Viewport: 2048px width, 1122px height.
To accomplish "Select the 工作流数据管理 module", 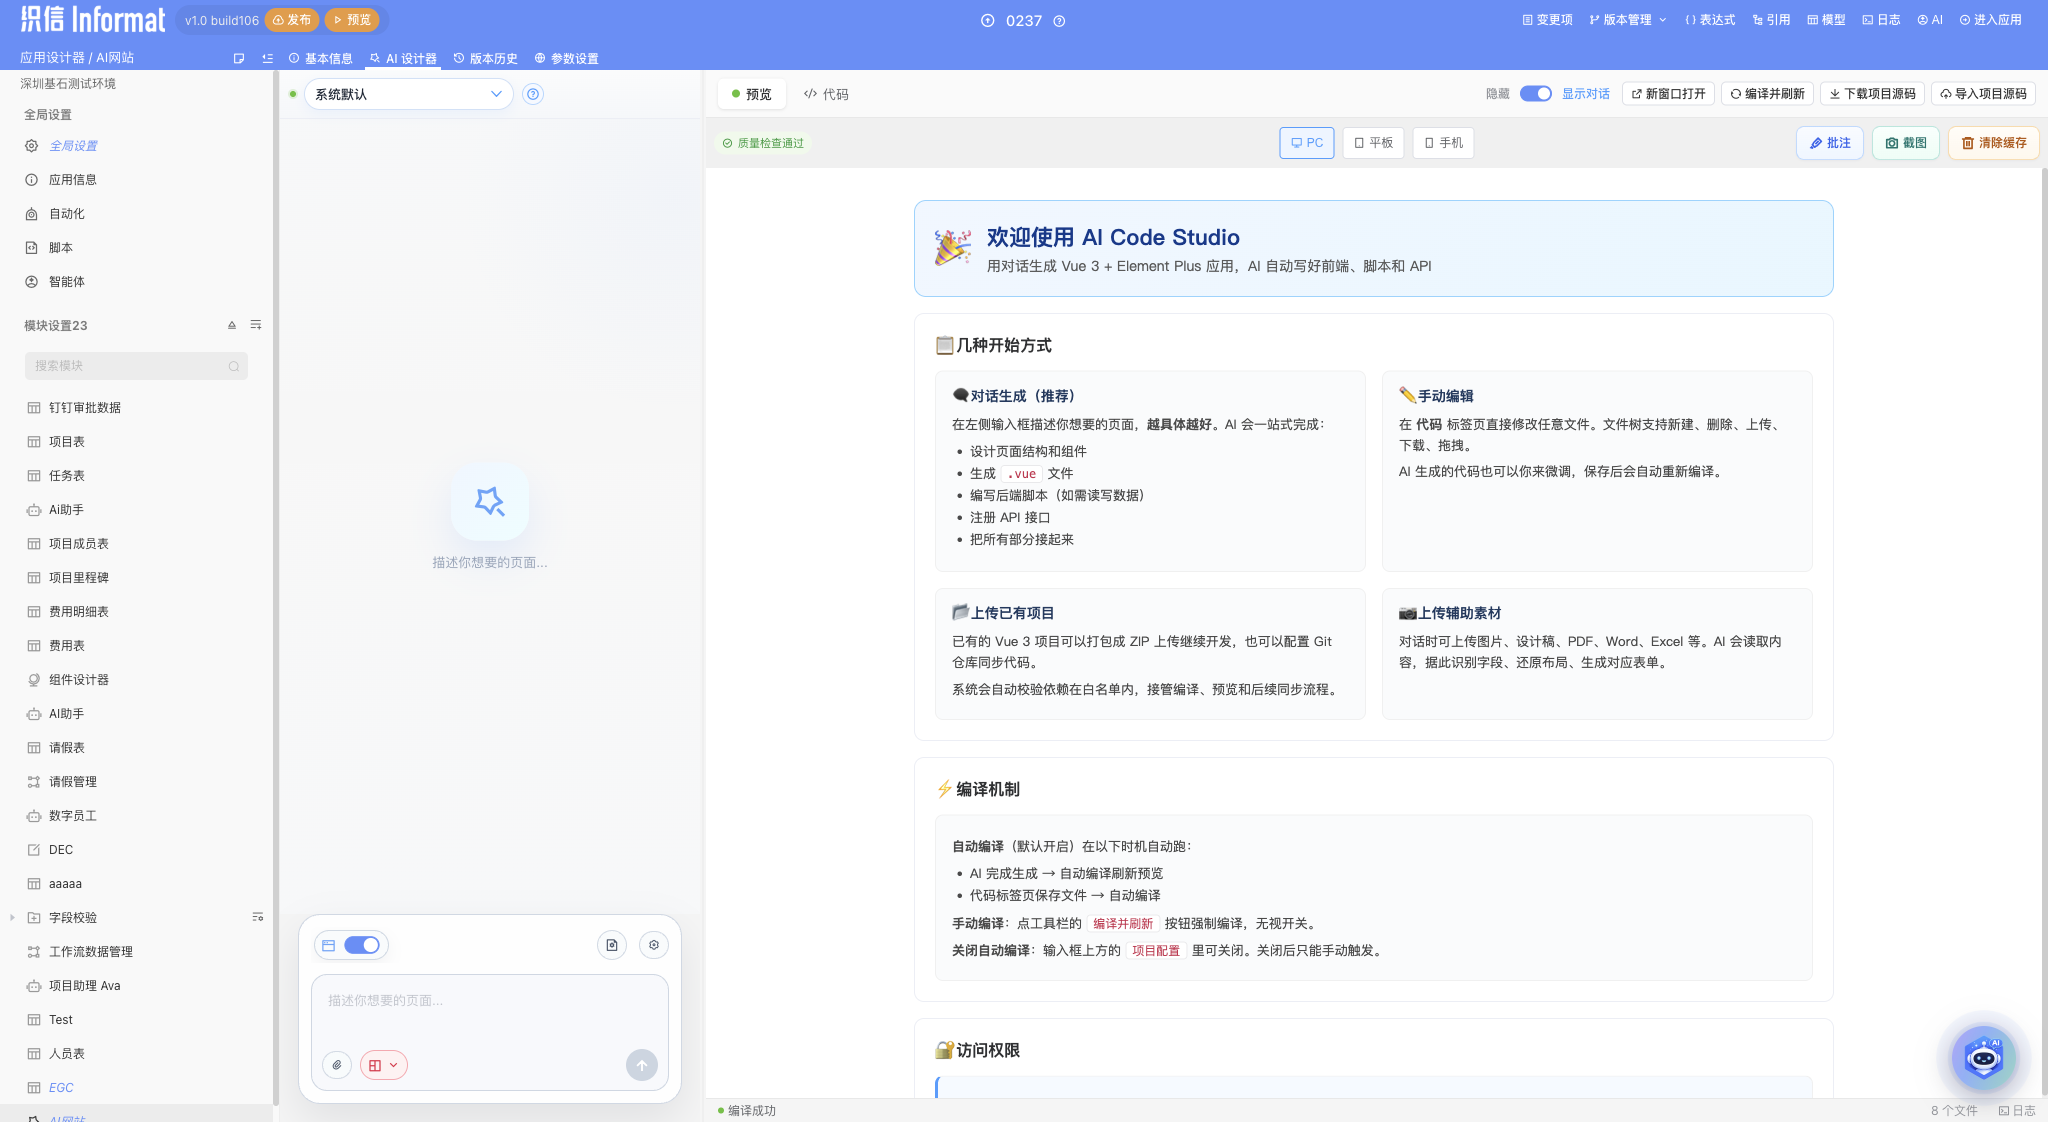I will click(x=91, y=952).
